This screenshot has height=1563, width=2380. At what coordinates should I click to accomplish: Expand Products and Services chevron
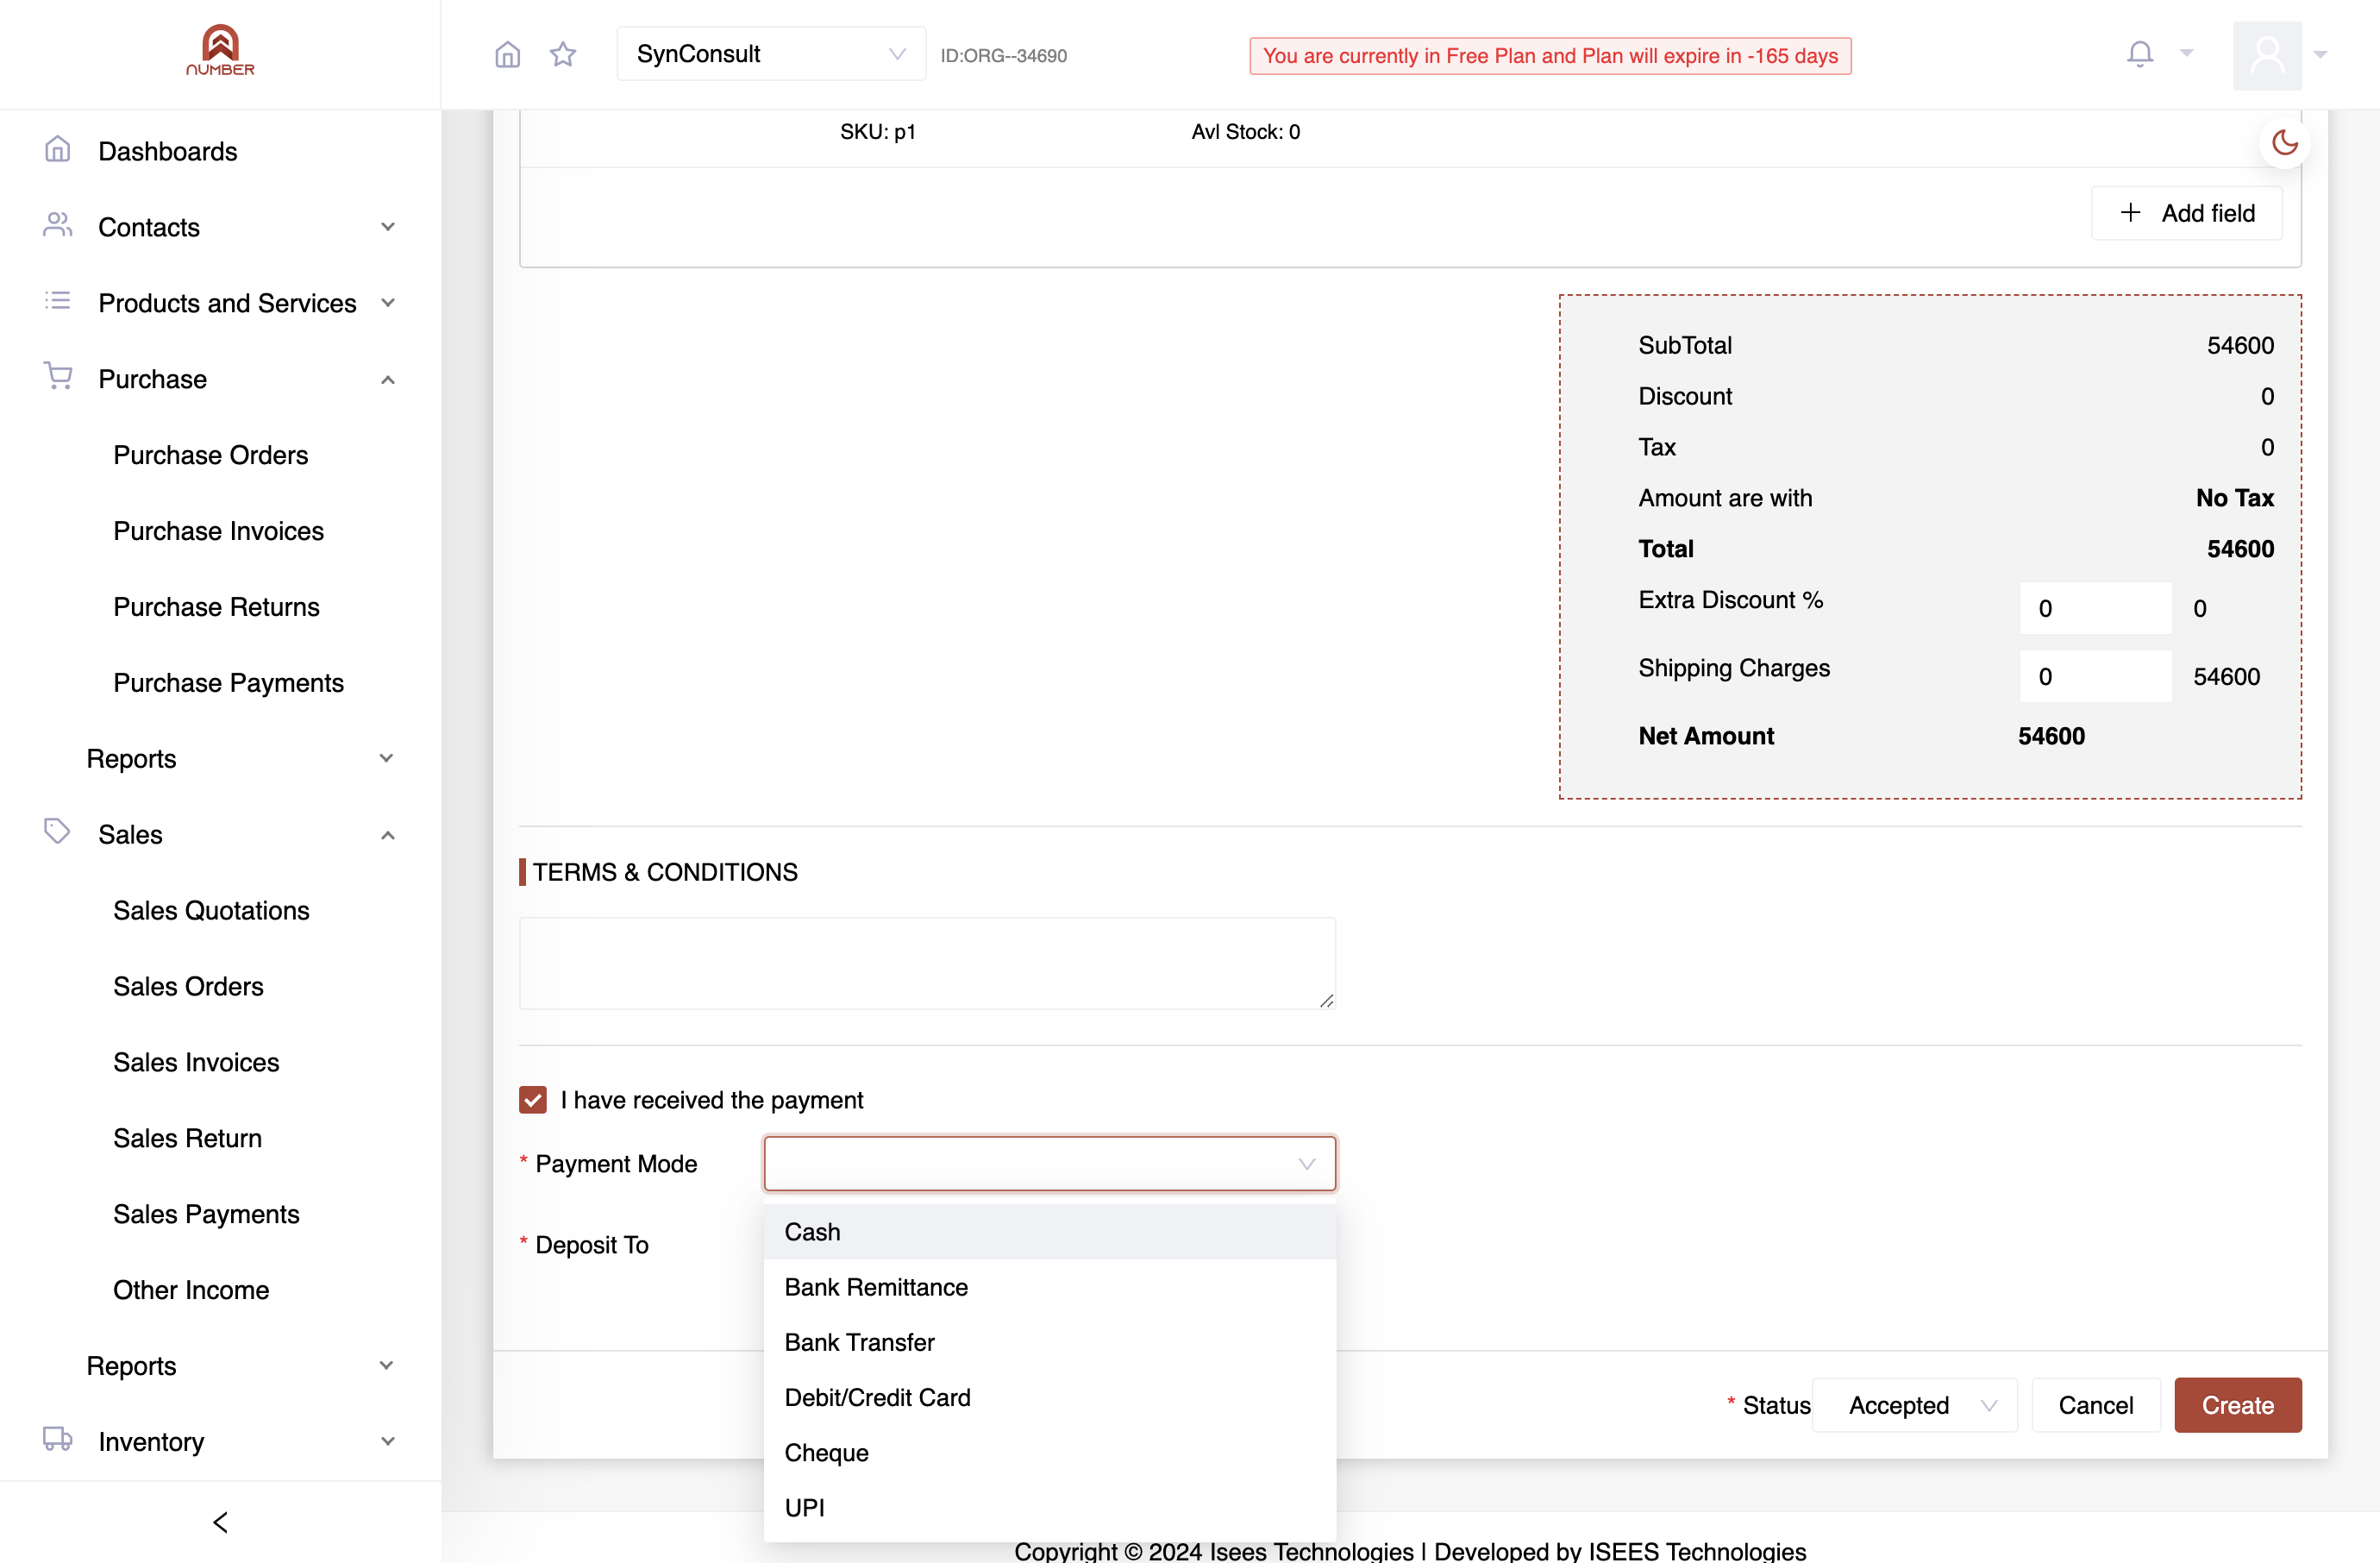[x=387, y=303]
